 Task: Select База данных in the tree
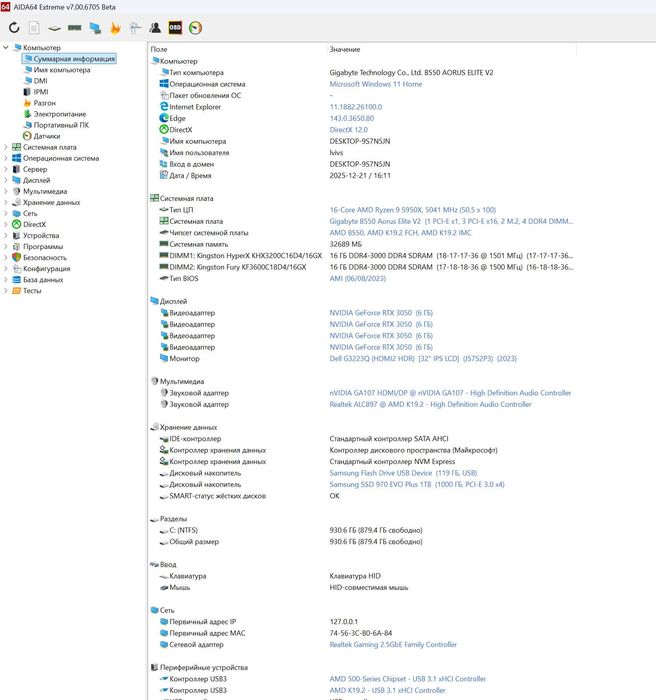click(x=38, y=279)
